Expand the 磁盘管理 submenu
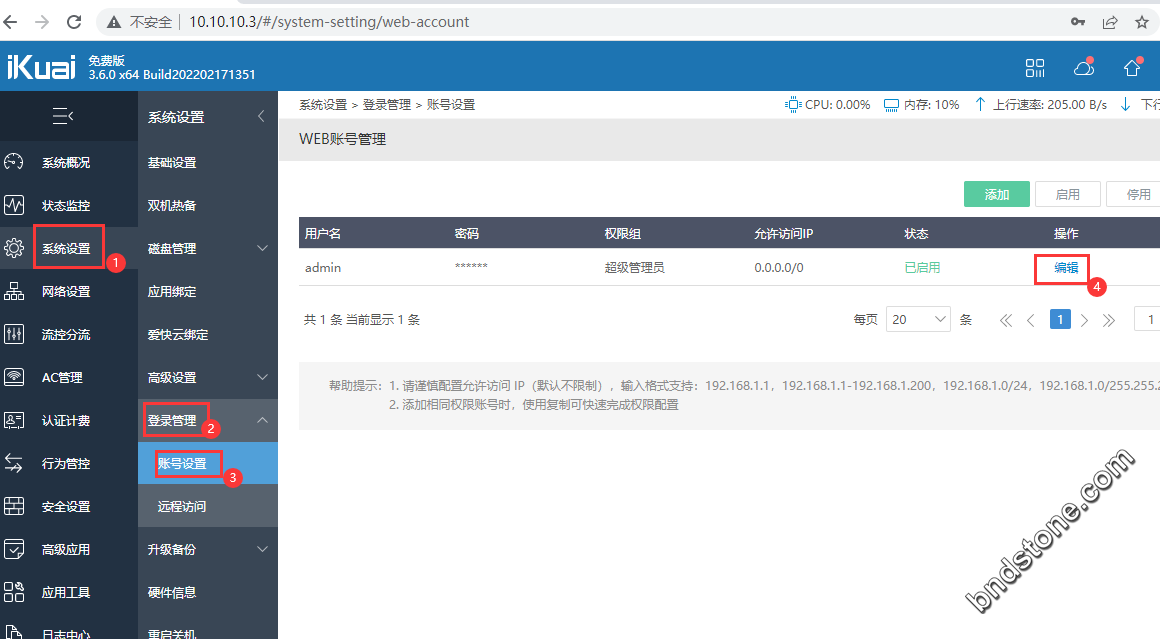The width and height of the screenshot is (1160, 639). (x=262, y=248)
